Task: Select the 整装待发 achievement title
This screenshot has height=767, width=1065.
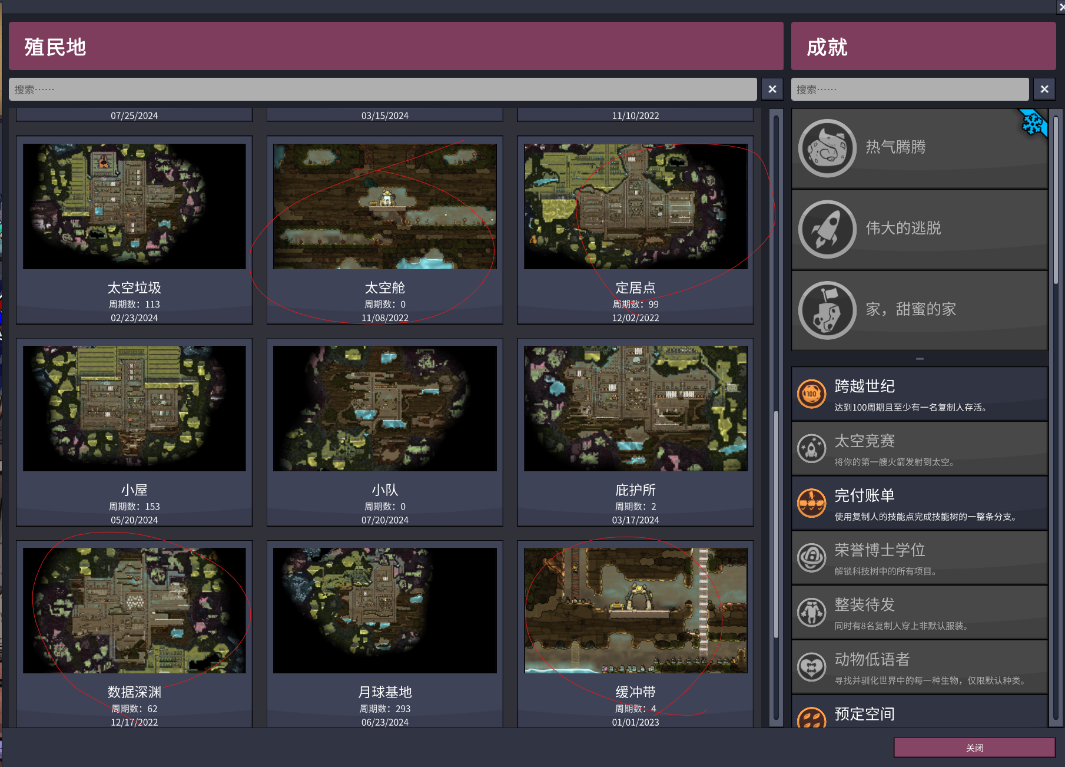Action: point(865,605)
